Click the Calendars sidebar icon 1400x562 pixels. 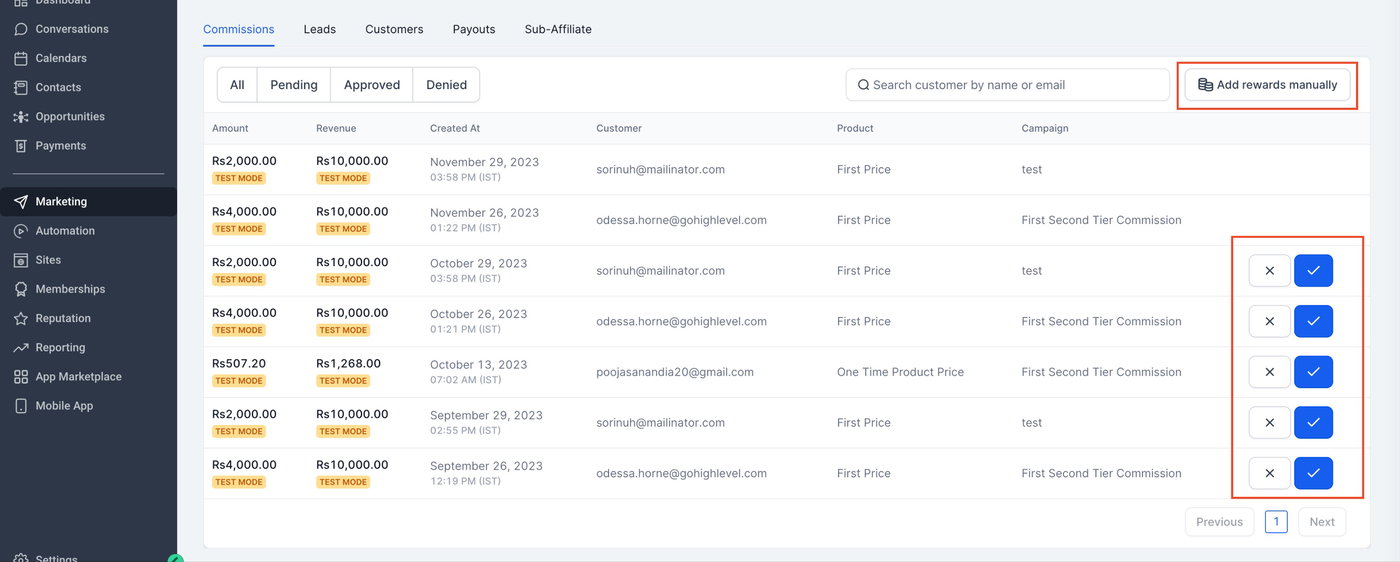coord(20,58)
